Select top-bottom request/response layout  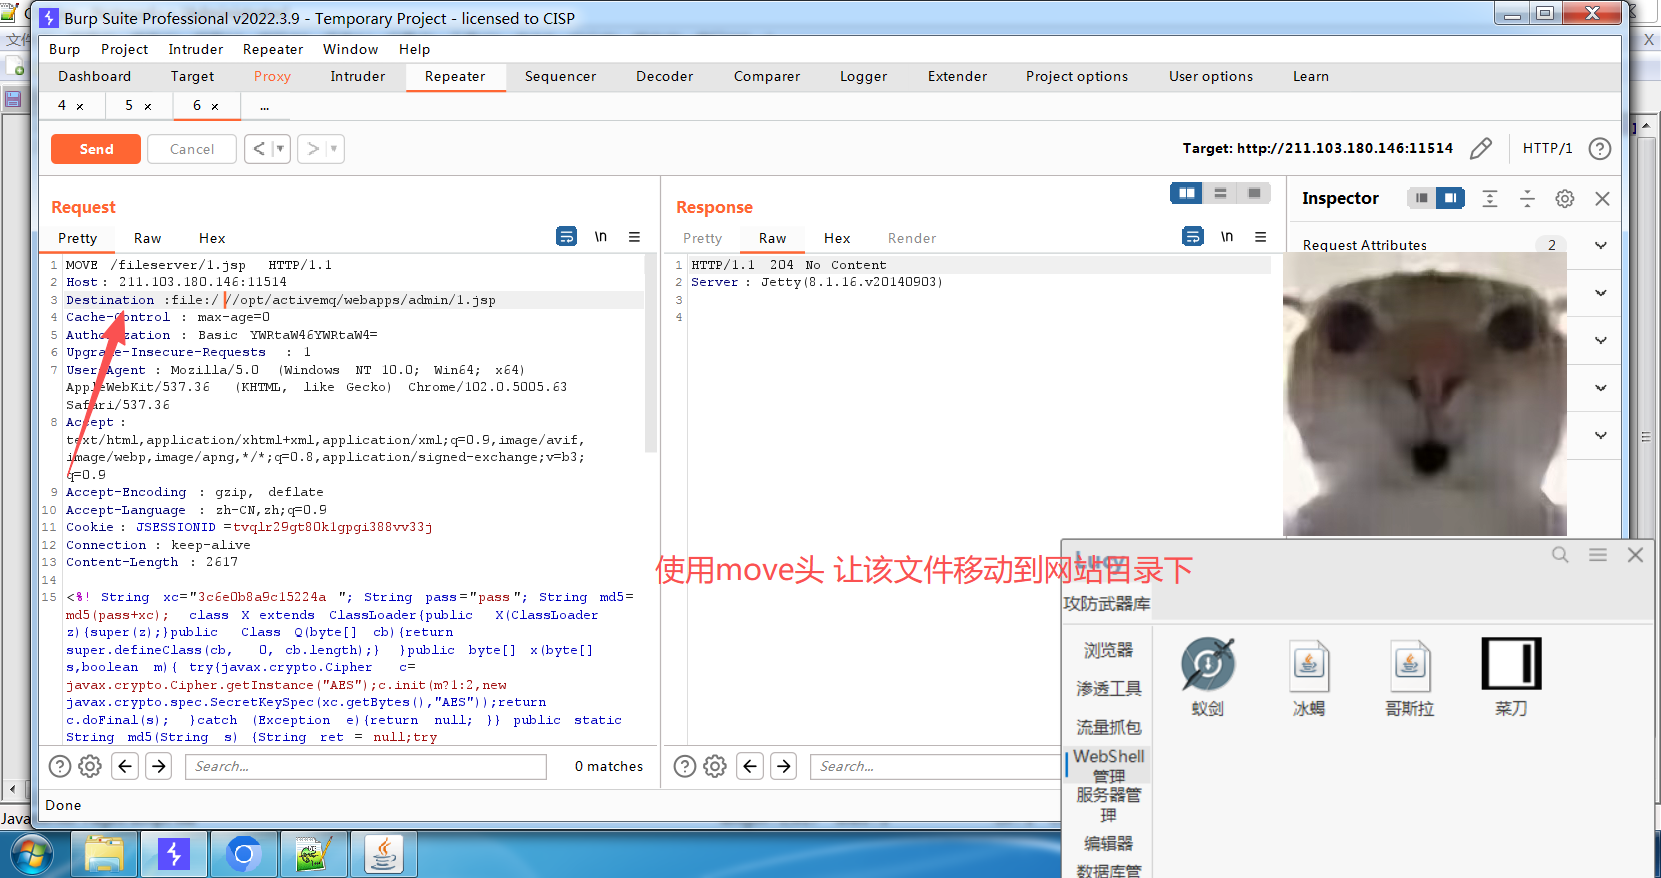click(x=1220, y=193)
